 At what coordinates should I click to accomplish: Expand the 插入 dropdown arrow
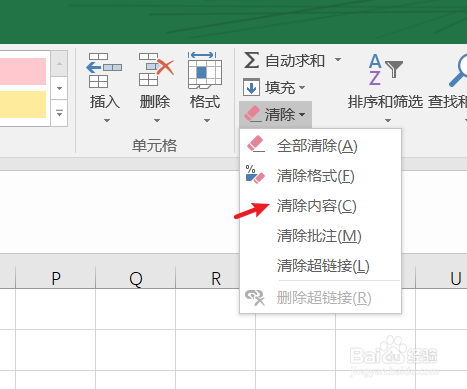pyautogui.click(x=107, y=120)
